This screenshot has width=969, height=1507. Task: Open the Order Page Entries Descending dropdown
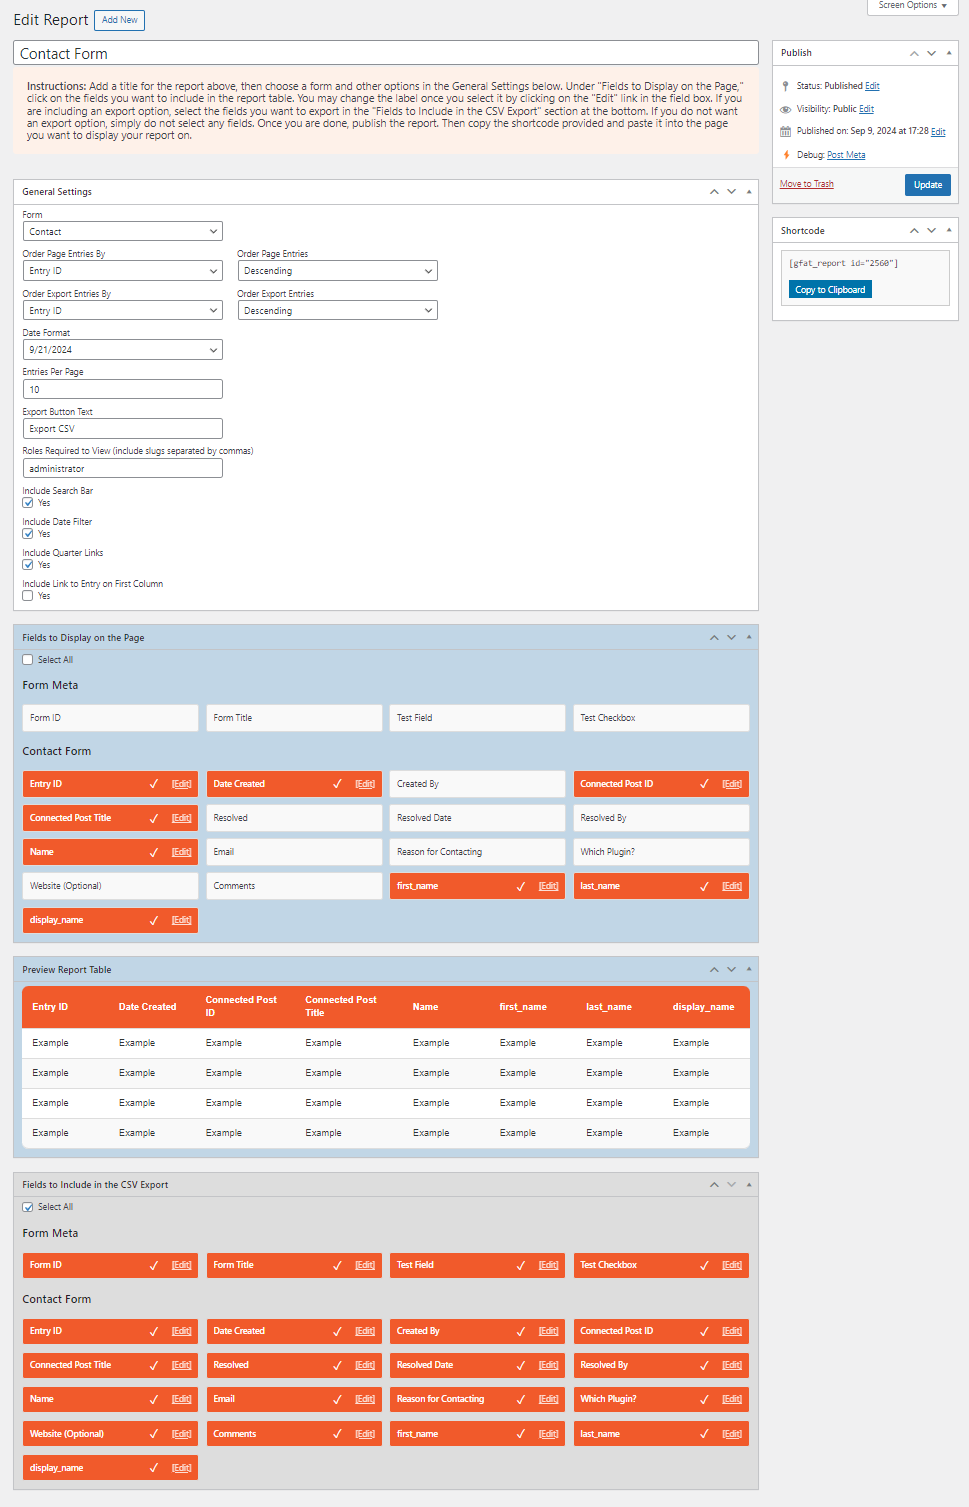[336, 270]
